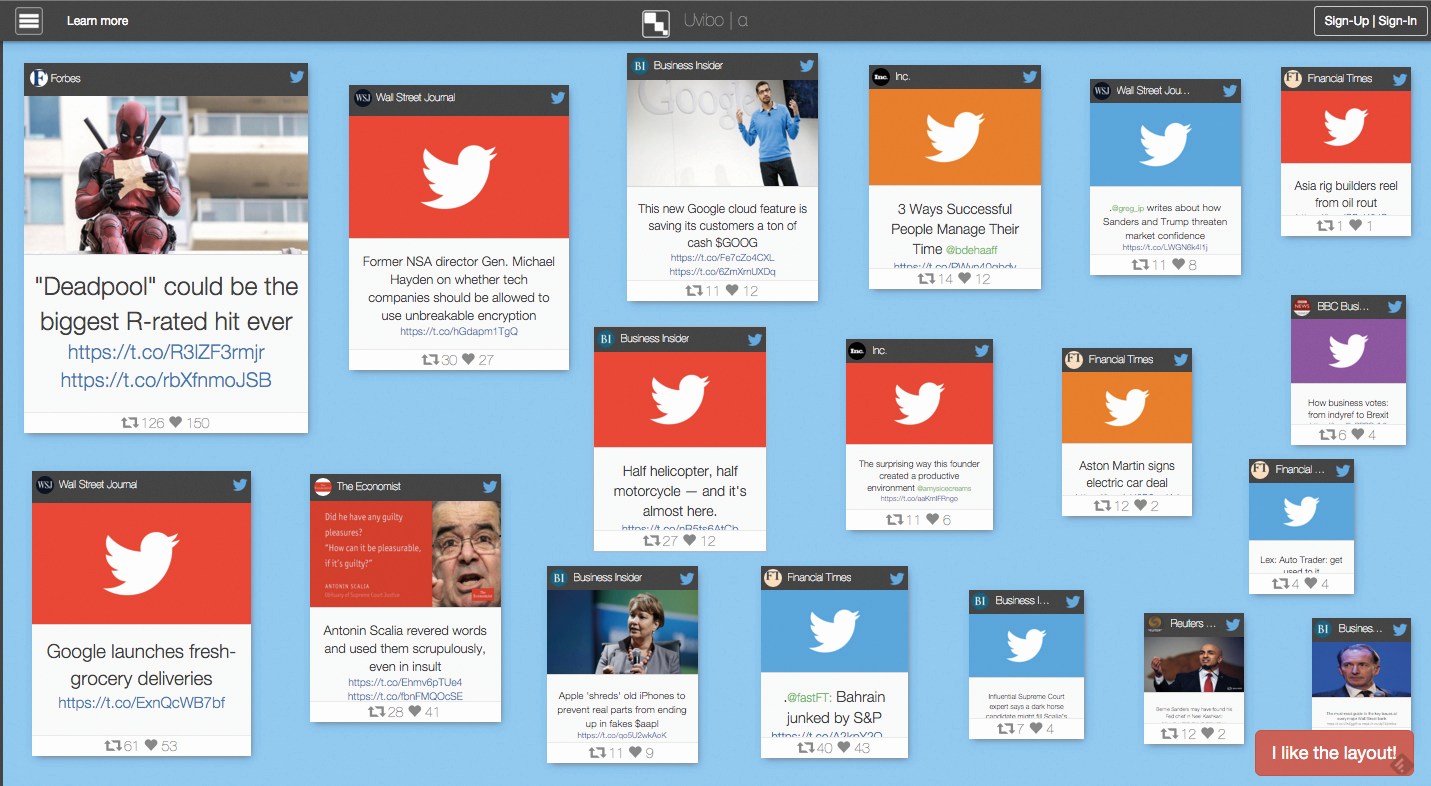The height and width of the screenshot is (786, 1431).
Task: Click the purple BBC Business tweet image
Action: 1347,350
